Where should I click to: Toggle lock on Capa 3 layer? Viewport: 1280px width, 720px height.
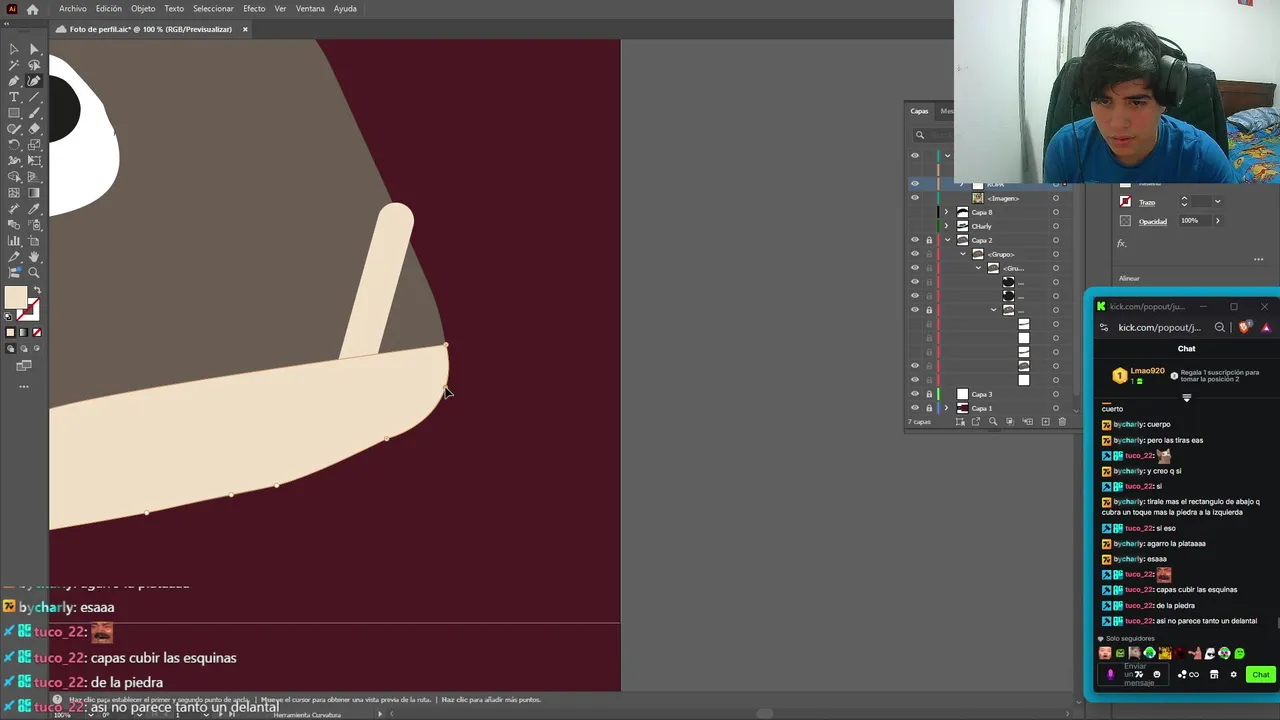coord(929,394)
